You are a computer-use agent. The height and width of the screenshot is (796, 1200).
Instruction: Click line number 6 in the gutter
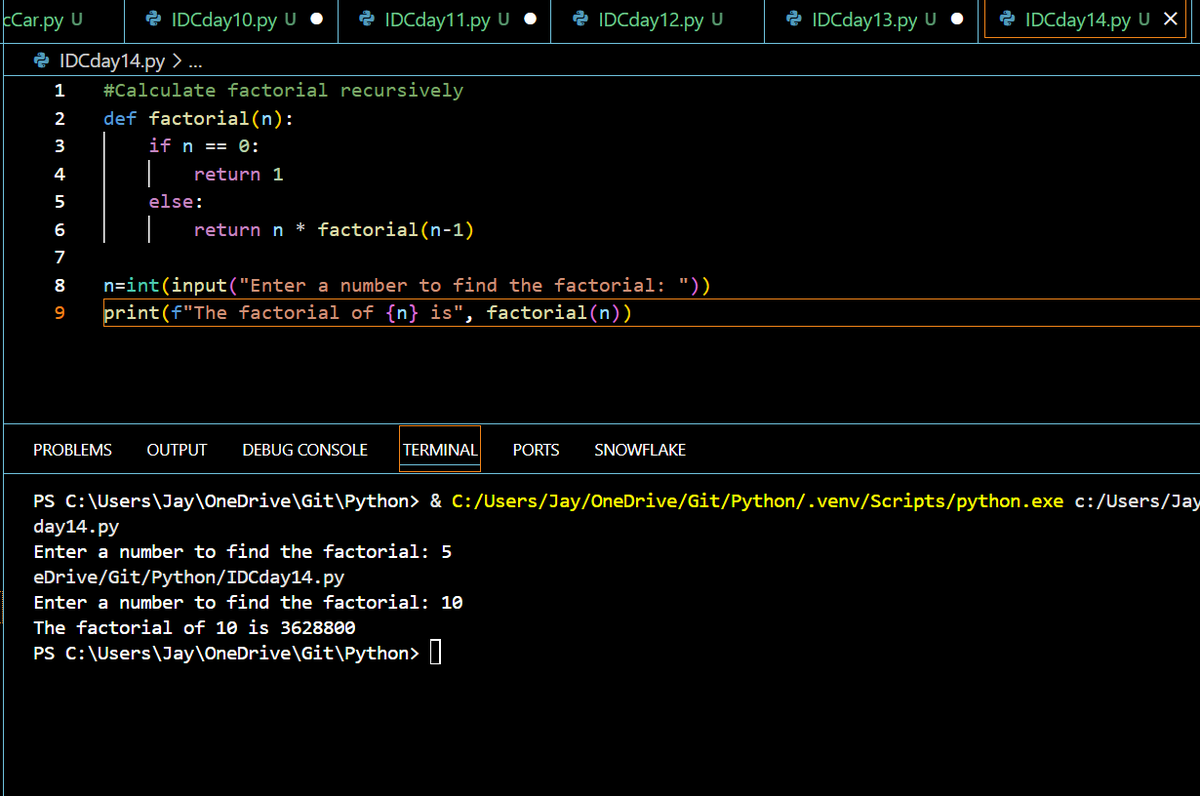(x=59, y=229)
